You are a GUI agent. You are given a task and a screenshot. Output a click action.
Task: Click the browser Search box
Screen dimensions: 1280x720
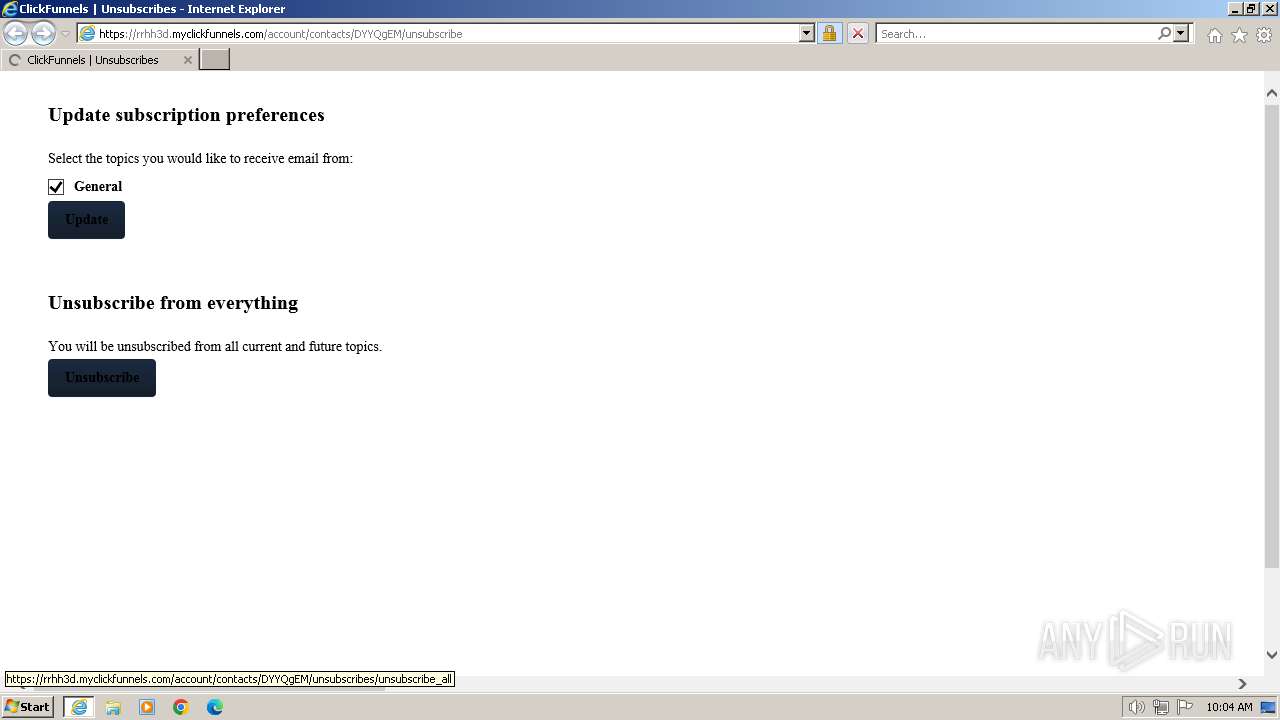[x=1016, y=34]
